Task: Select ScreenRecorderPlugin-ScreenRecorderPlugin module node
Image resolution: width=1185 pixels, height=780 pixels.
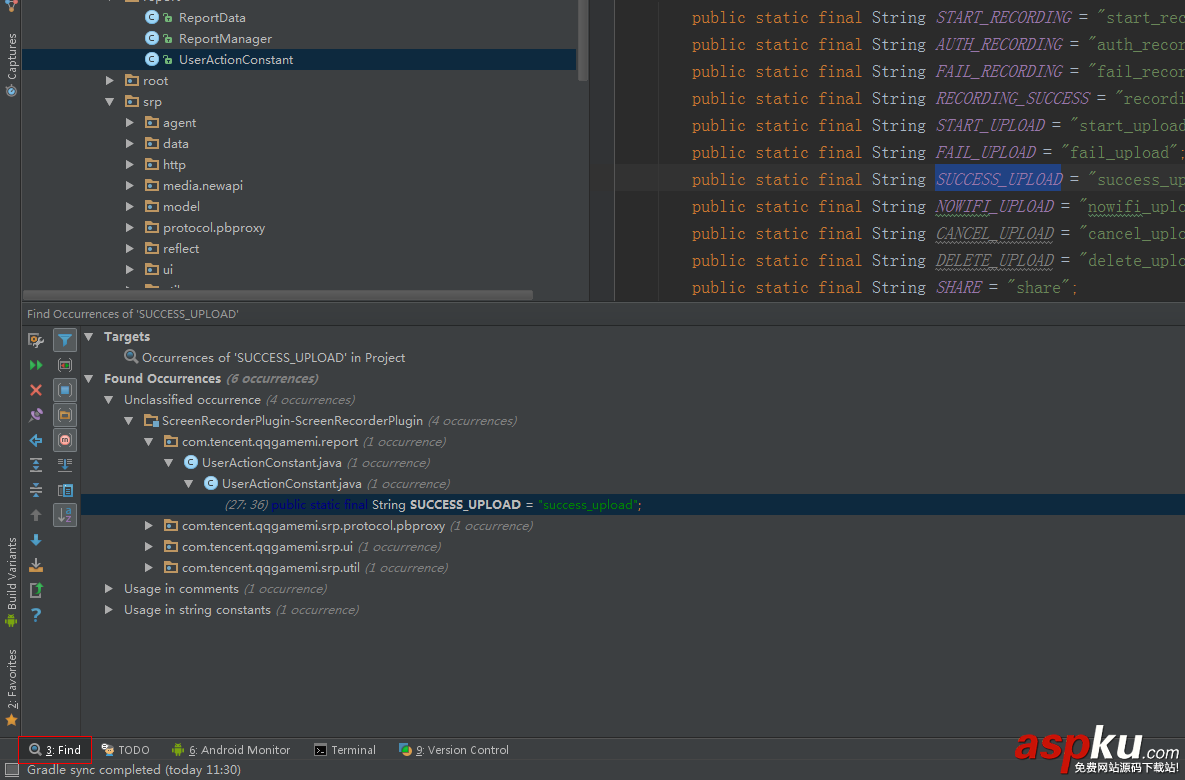Action: coord(292,420)
